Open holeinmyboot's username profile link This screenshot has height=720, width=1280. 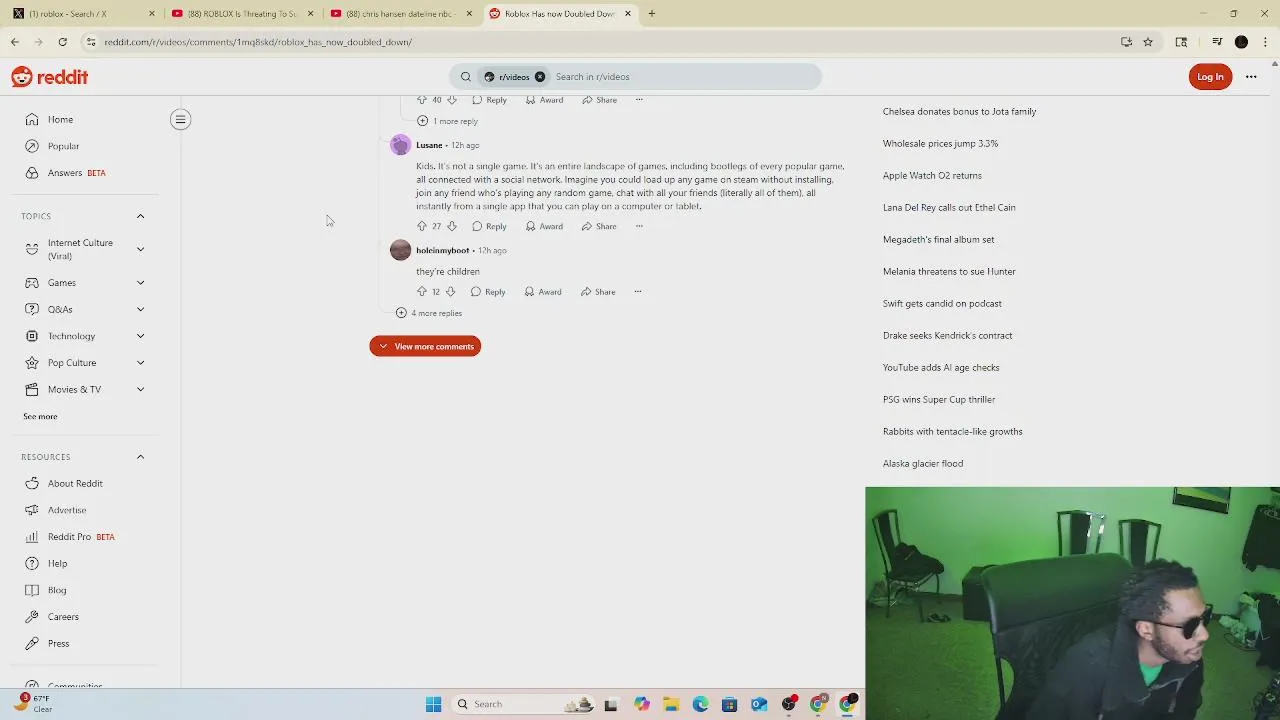coord(442,250)
